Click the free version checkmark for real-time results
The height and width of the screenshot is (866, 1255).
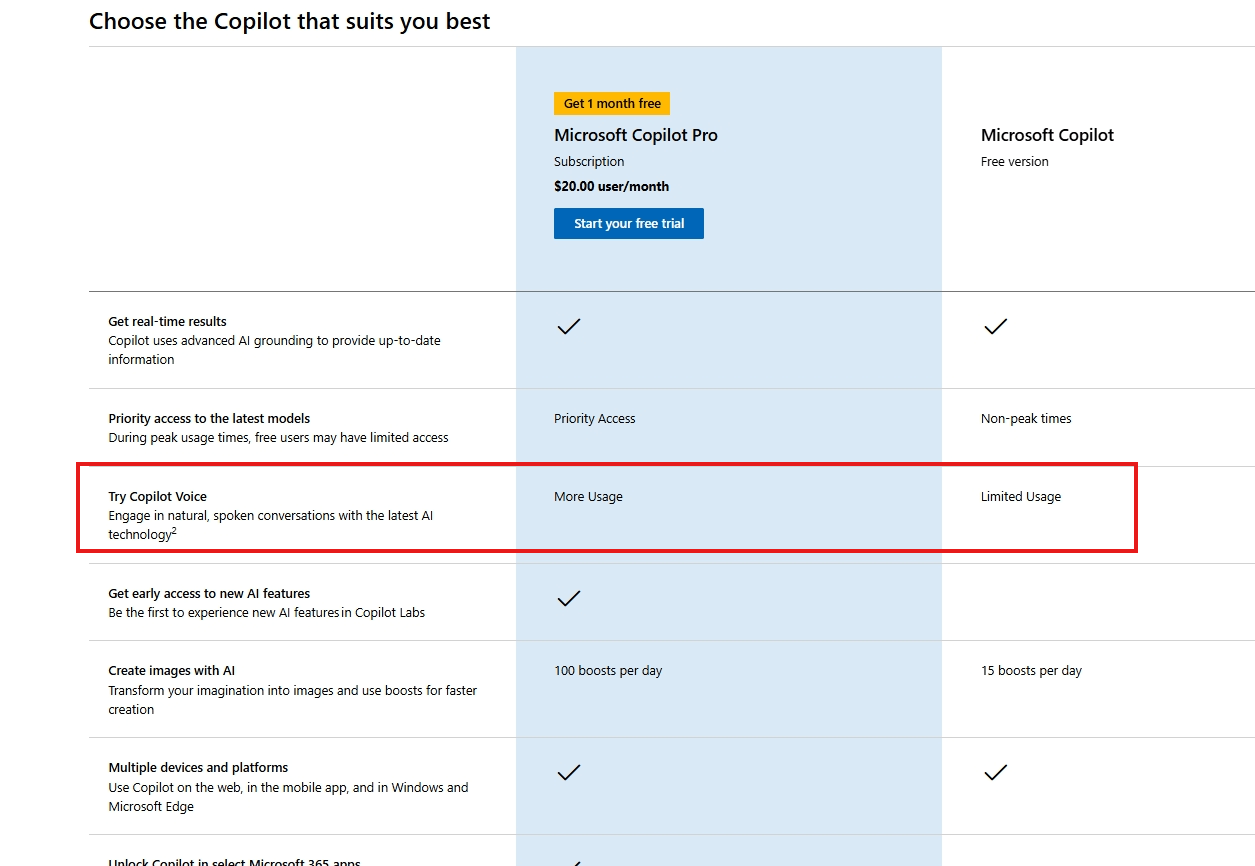995,326
